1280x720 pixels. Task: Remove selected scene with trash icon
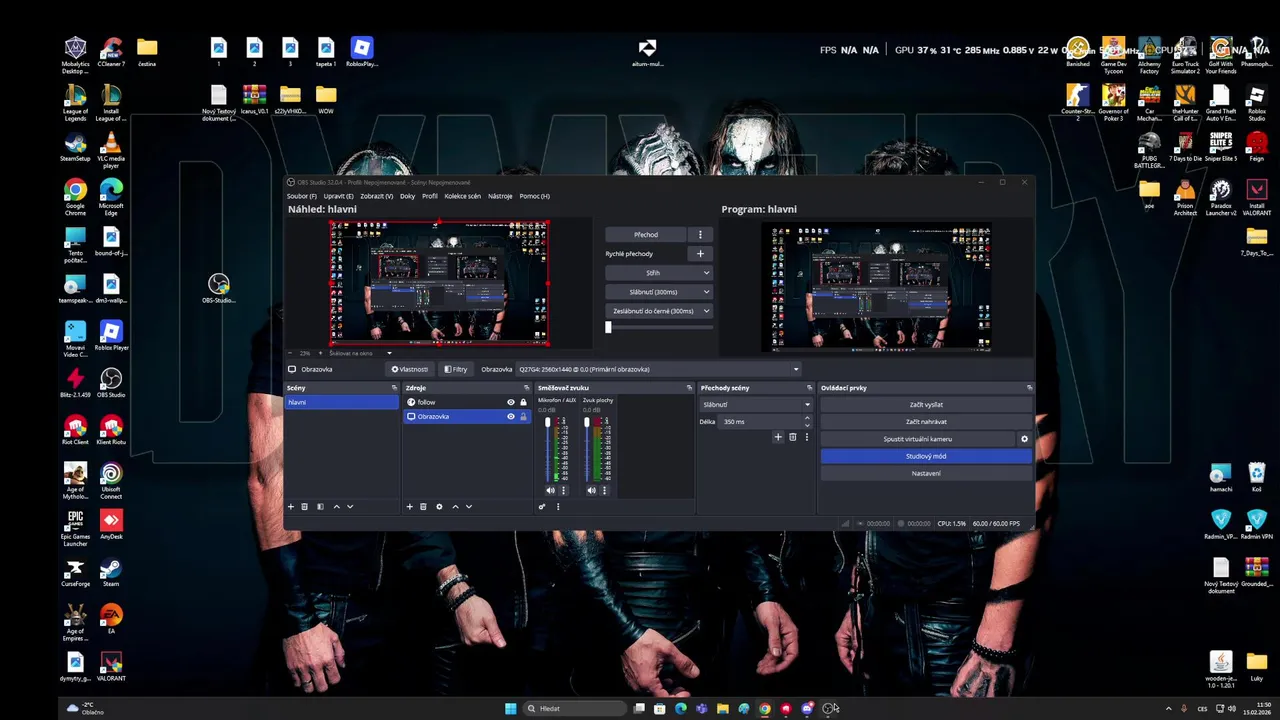[305, 506]
